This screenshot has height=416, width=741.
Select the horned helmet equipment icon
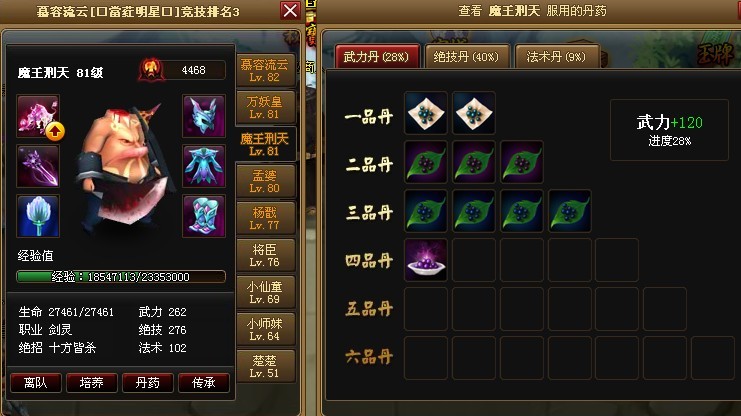pos(204,116)
